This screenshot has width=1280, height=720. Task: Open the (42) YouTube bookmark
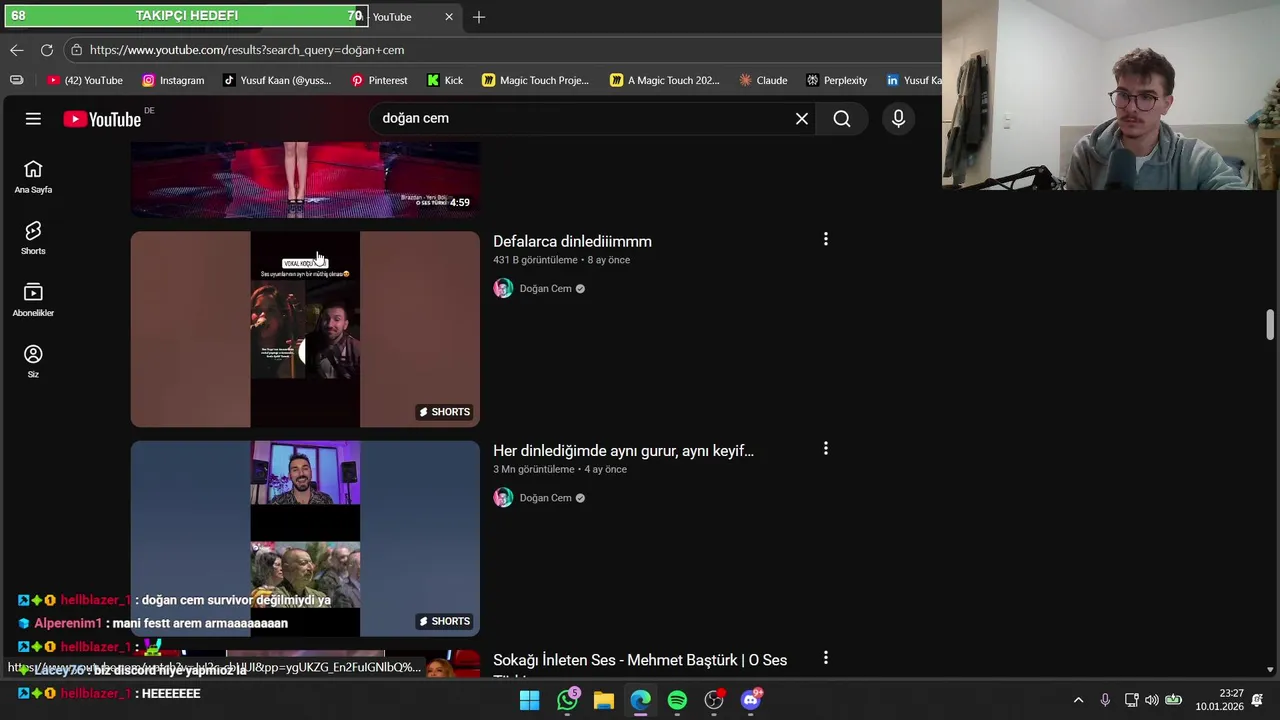85,80
